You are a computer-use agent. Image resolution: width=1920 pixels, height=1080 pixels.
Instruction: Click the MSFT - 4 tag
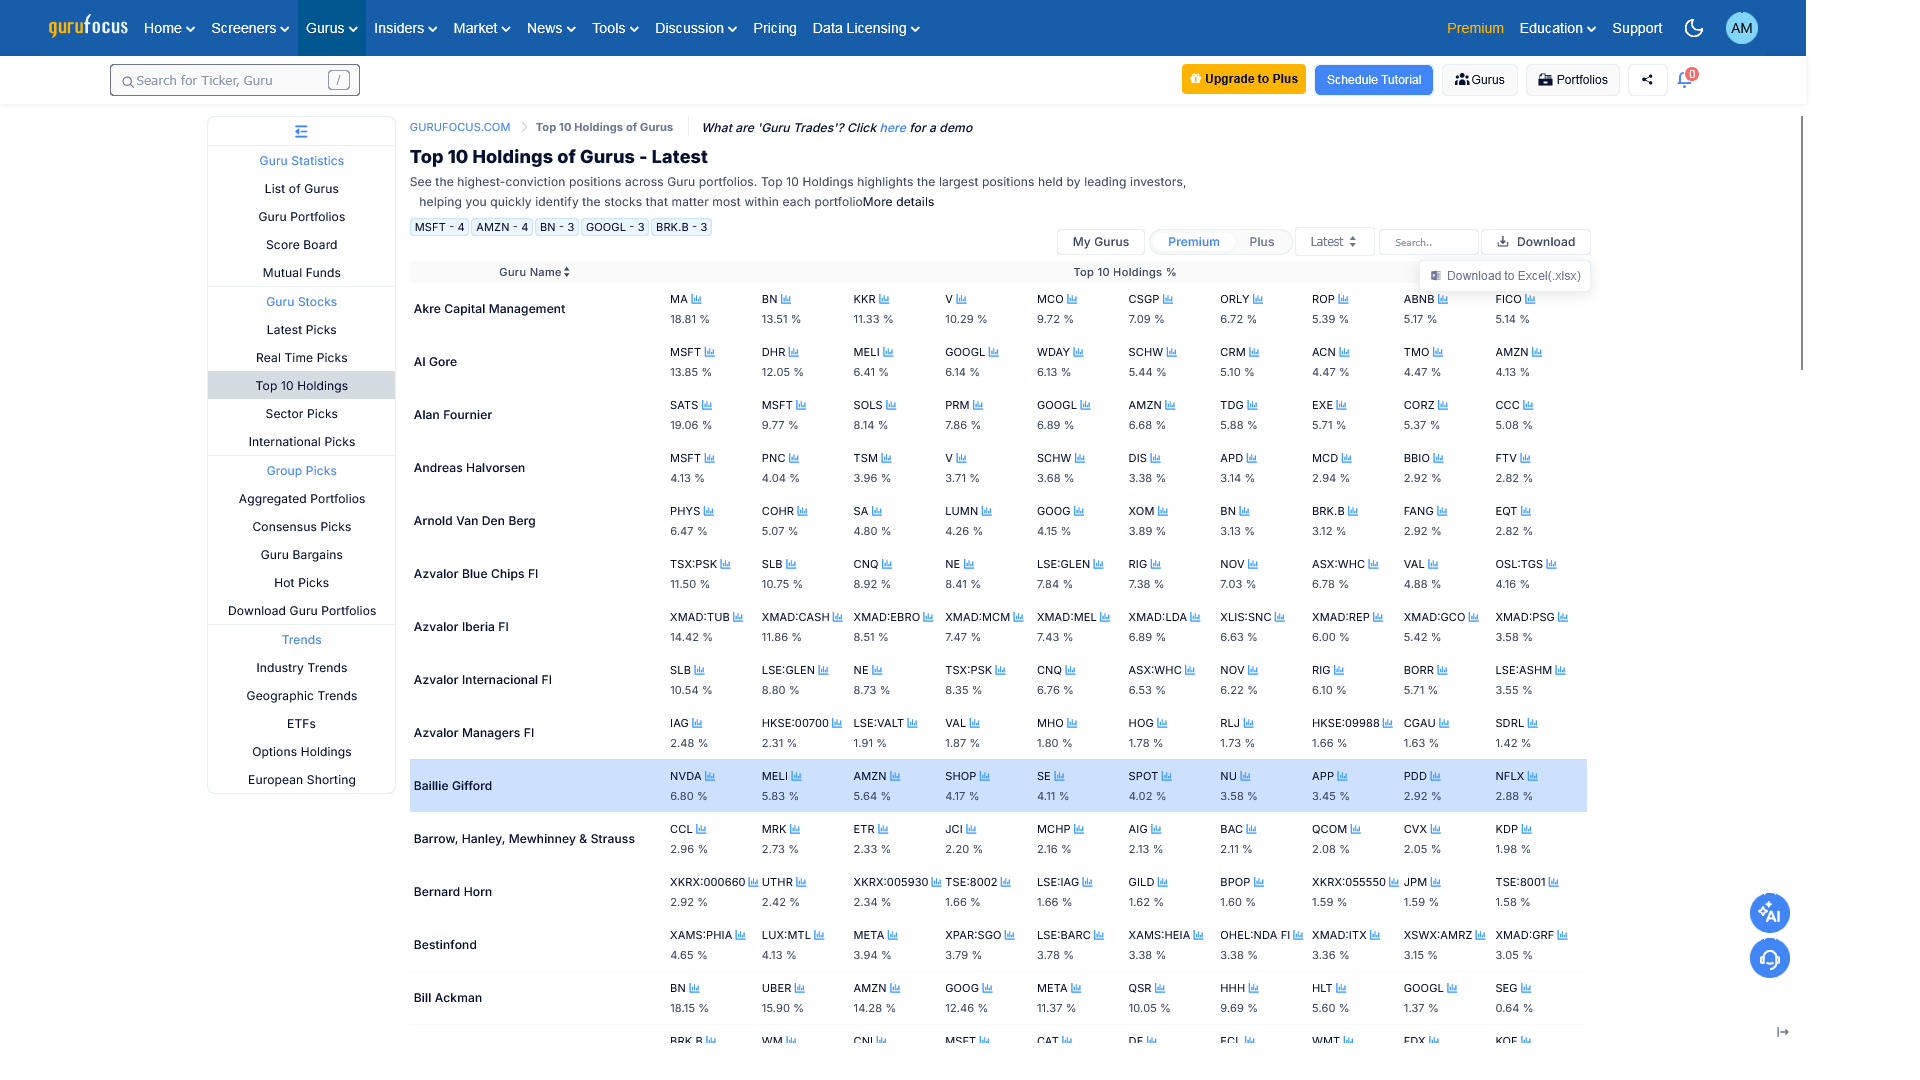pos(439,227)
